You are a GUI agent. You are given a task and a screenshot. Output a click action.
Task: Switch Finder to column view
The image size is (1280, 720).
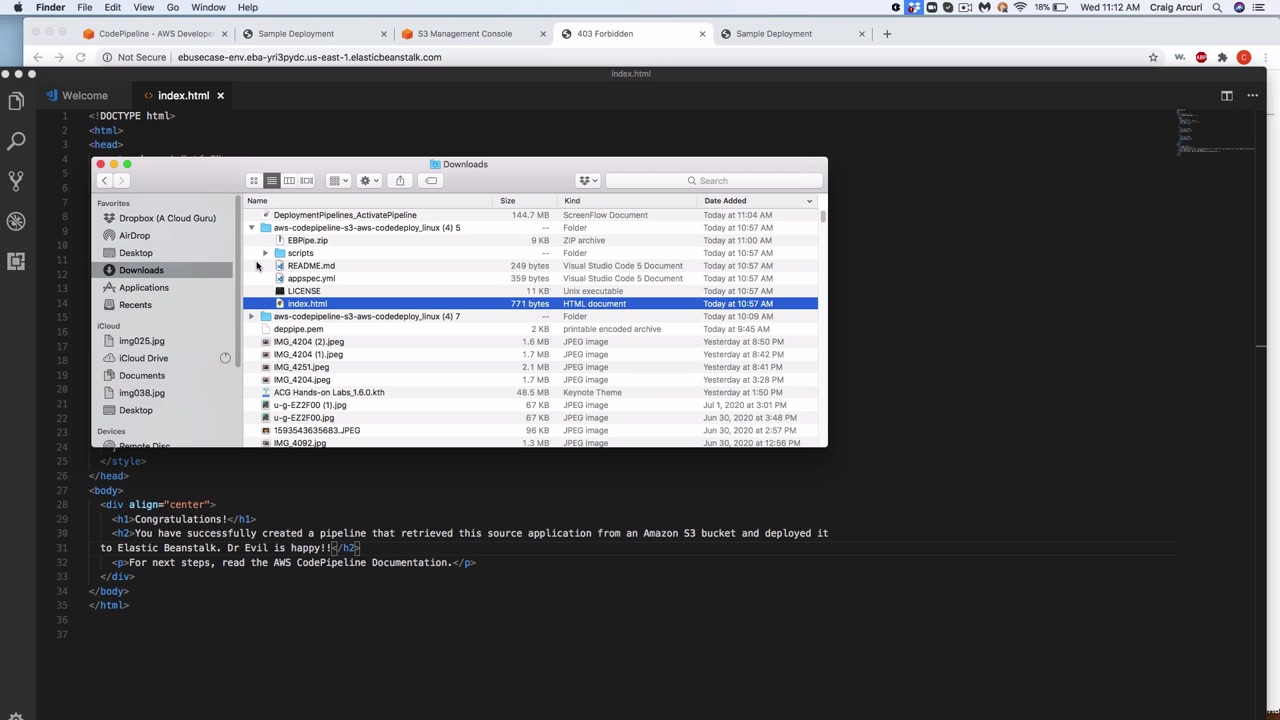289,181
